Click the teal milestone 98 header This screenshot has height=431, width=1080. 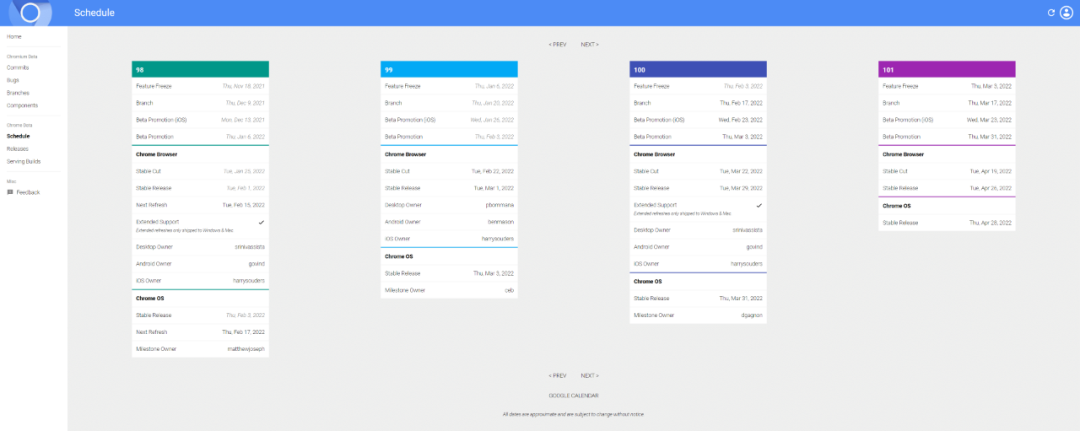pyautogui.click(x=200, y=69)
